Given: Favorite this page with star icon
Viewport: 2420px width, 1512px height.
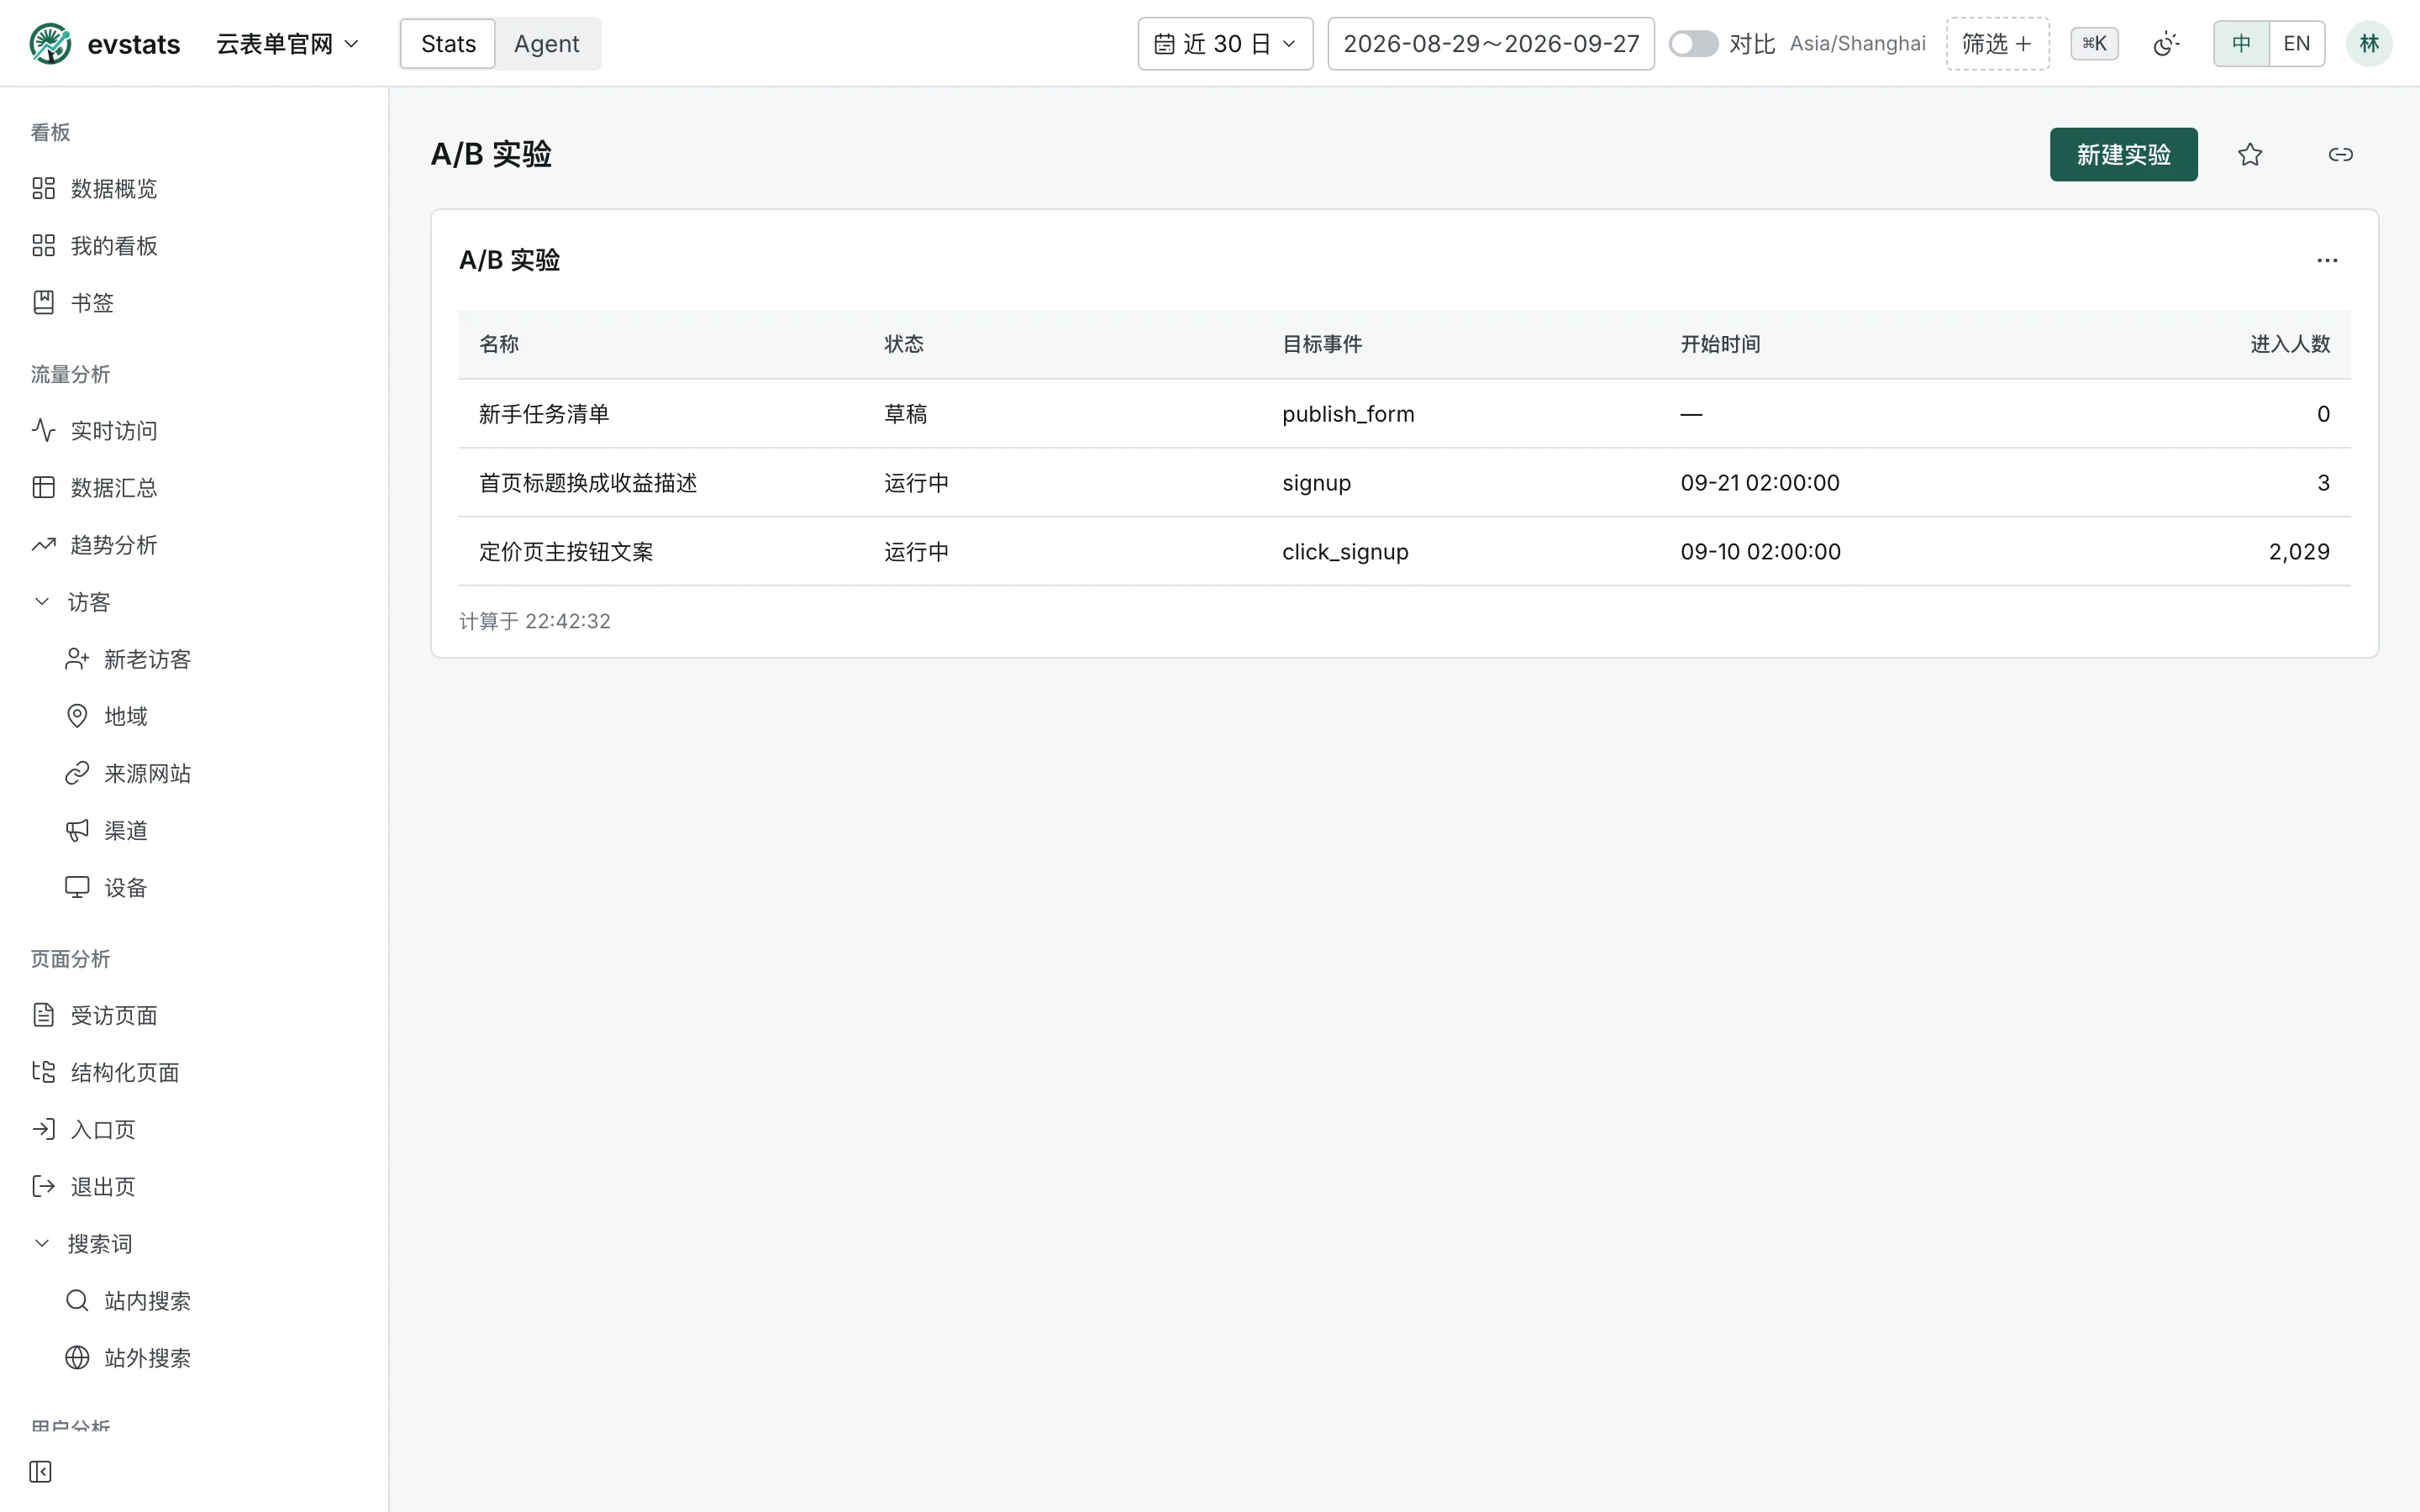Looking at the screenshot, I should (2250, 155).
